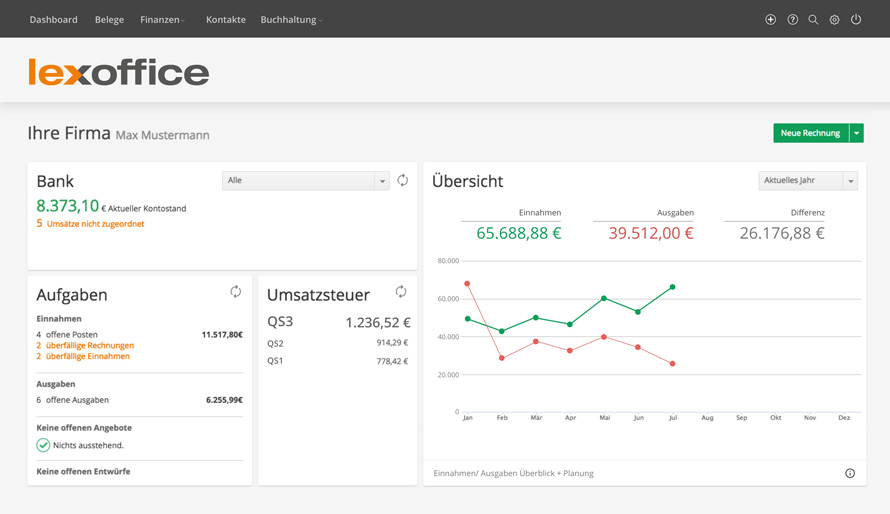Click the Einnahmen total 65.688,88 €
The image size is (890, 514).
tap(518, 233)
